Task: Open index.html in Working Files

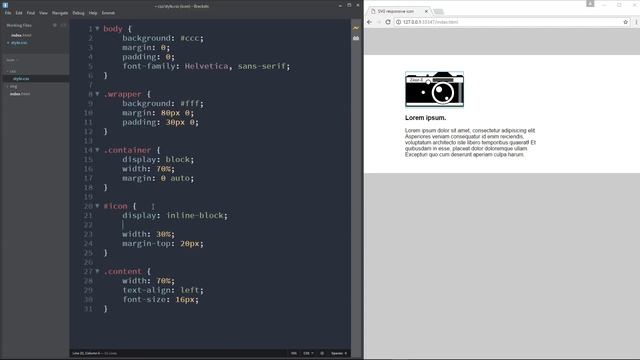Action: pyautogui.click(x=21, y=36)
